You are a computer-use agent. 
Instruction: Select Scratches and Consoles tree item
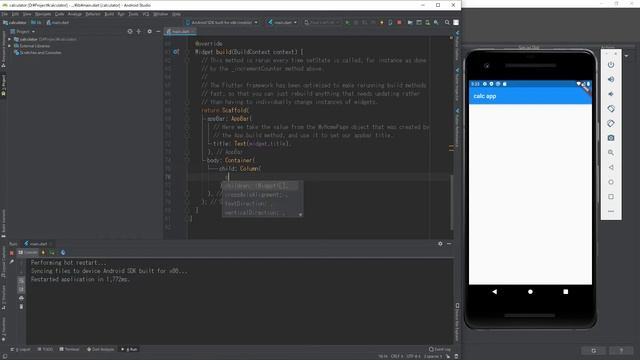point(38,53)
